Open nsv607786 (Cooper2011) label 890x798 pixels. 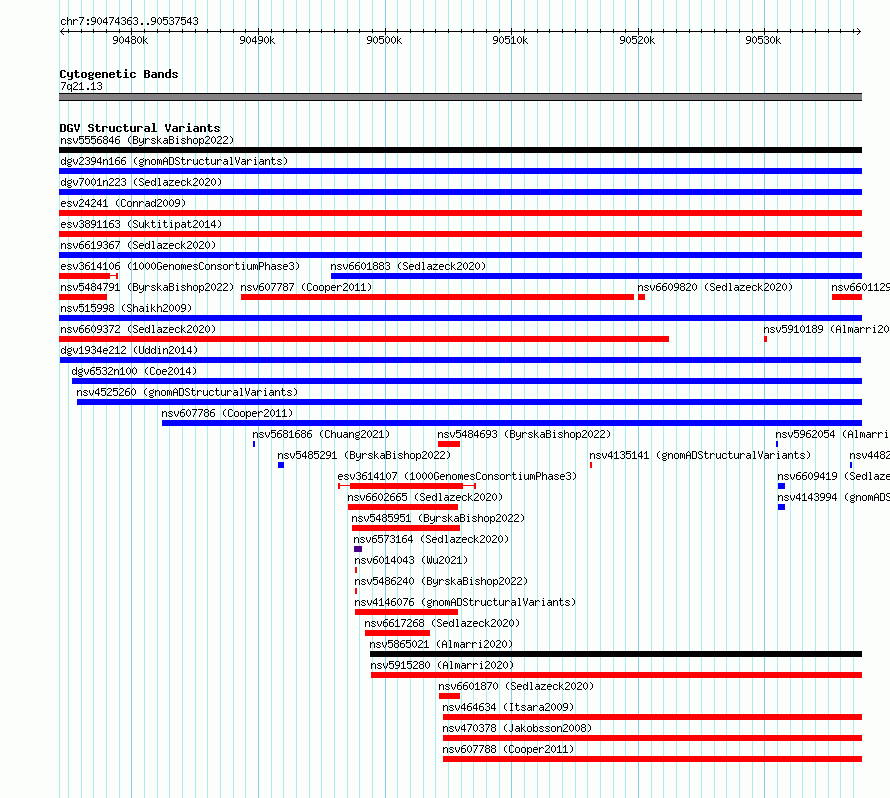pyautogui.click(x=227, y=413)
